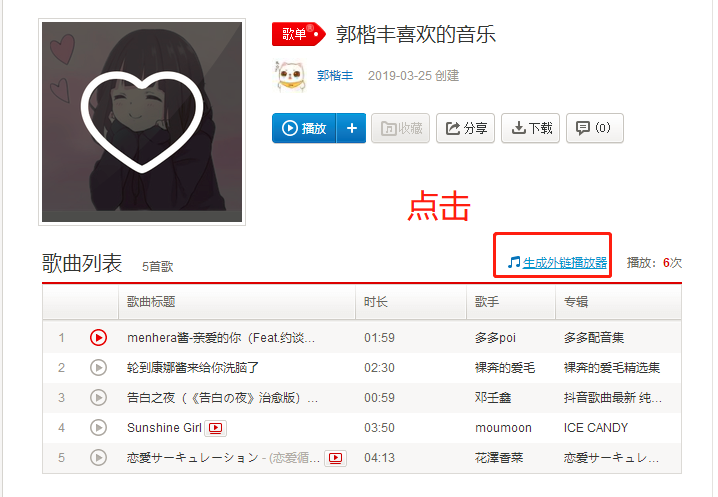The width and height of the screenshot is (718, 497).
Task: Click the 生成外链播放器 link
Action: click(x=564, y=262)
